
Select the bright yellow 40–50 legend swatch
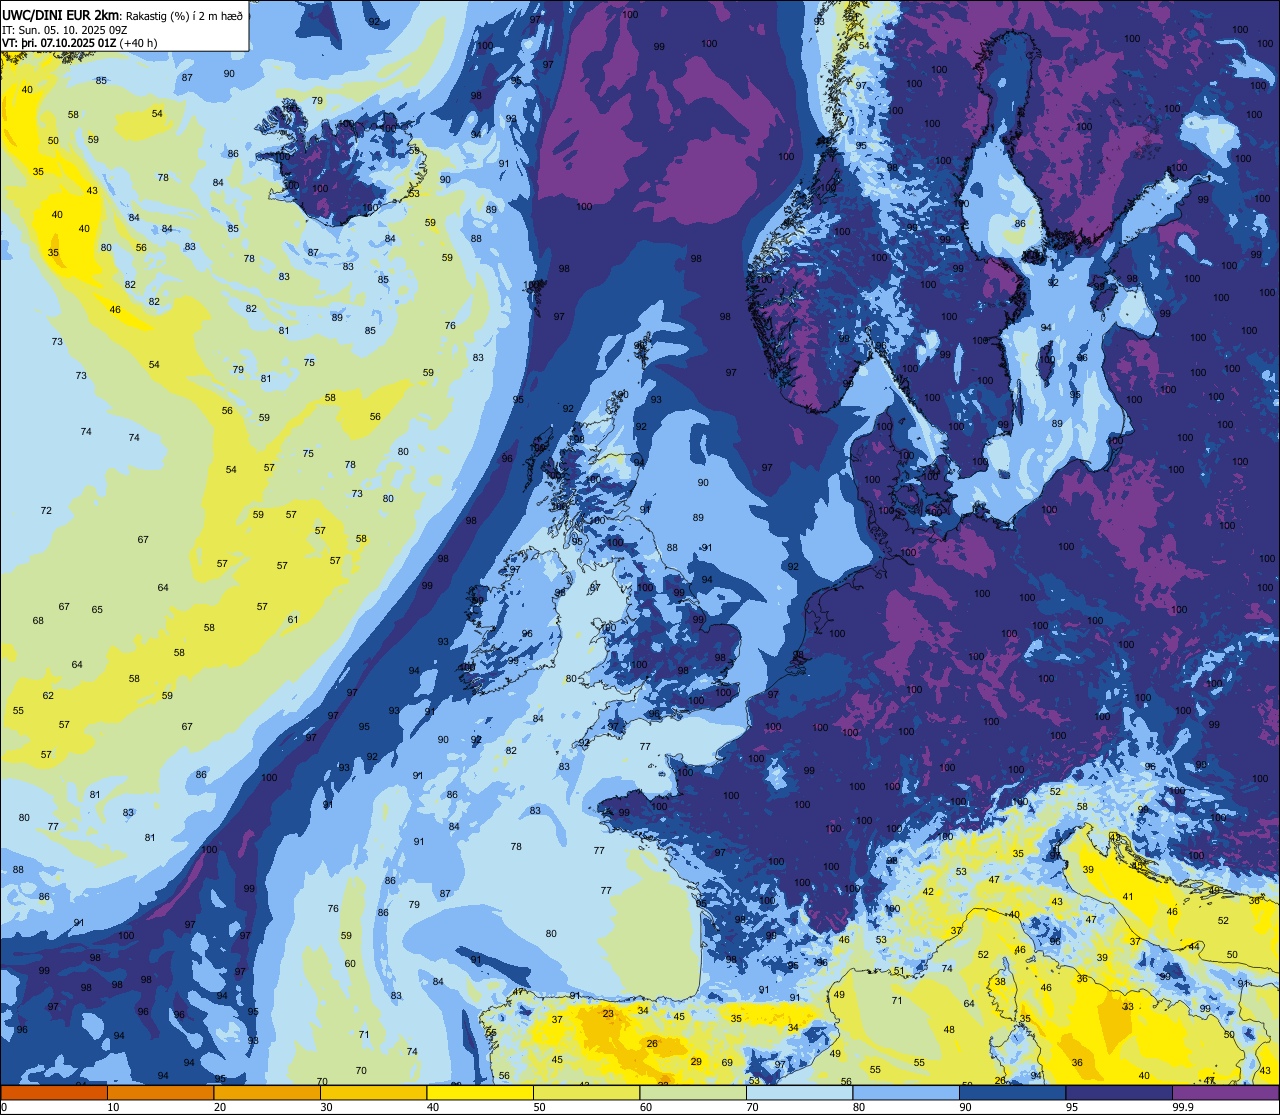tap(480, 1092)
